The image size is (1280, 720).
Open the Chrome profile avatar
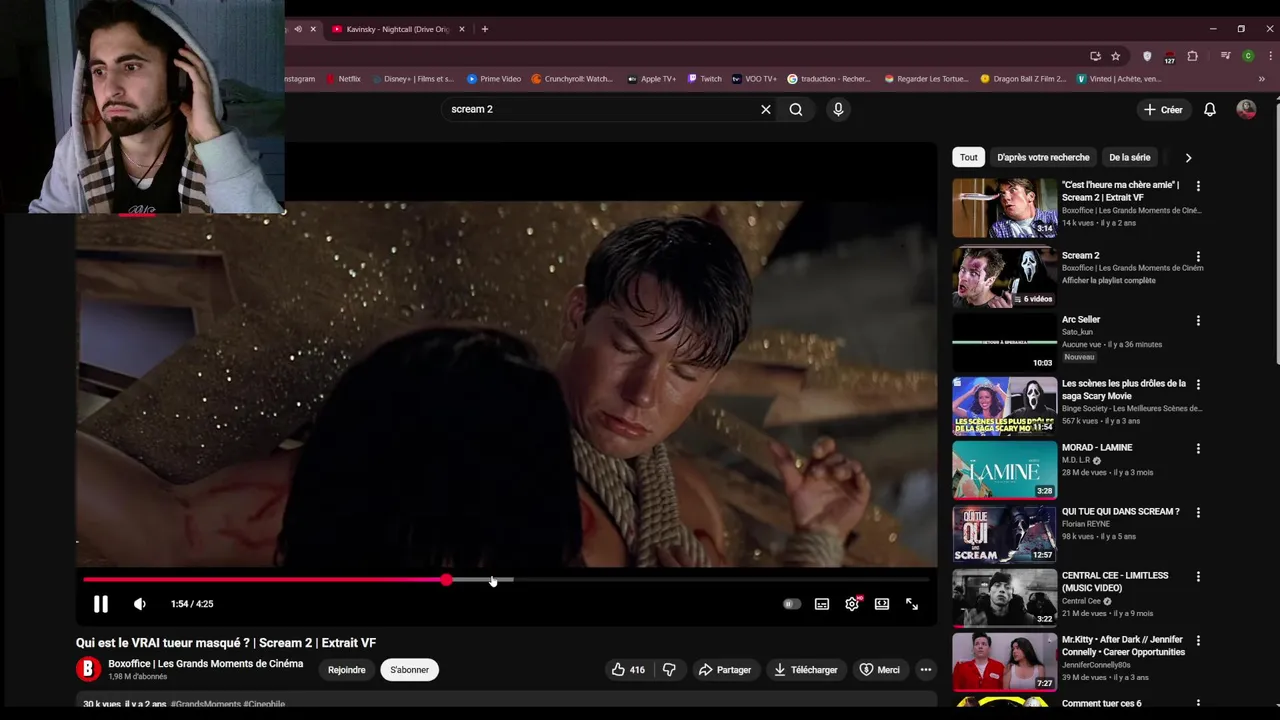point(1248,56)
